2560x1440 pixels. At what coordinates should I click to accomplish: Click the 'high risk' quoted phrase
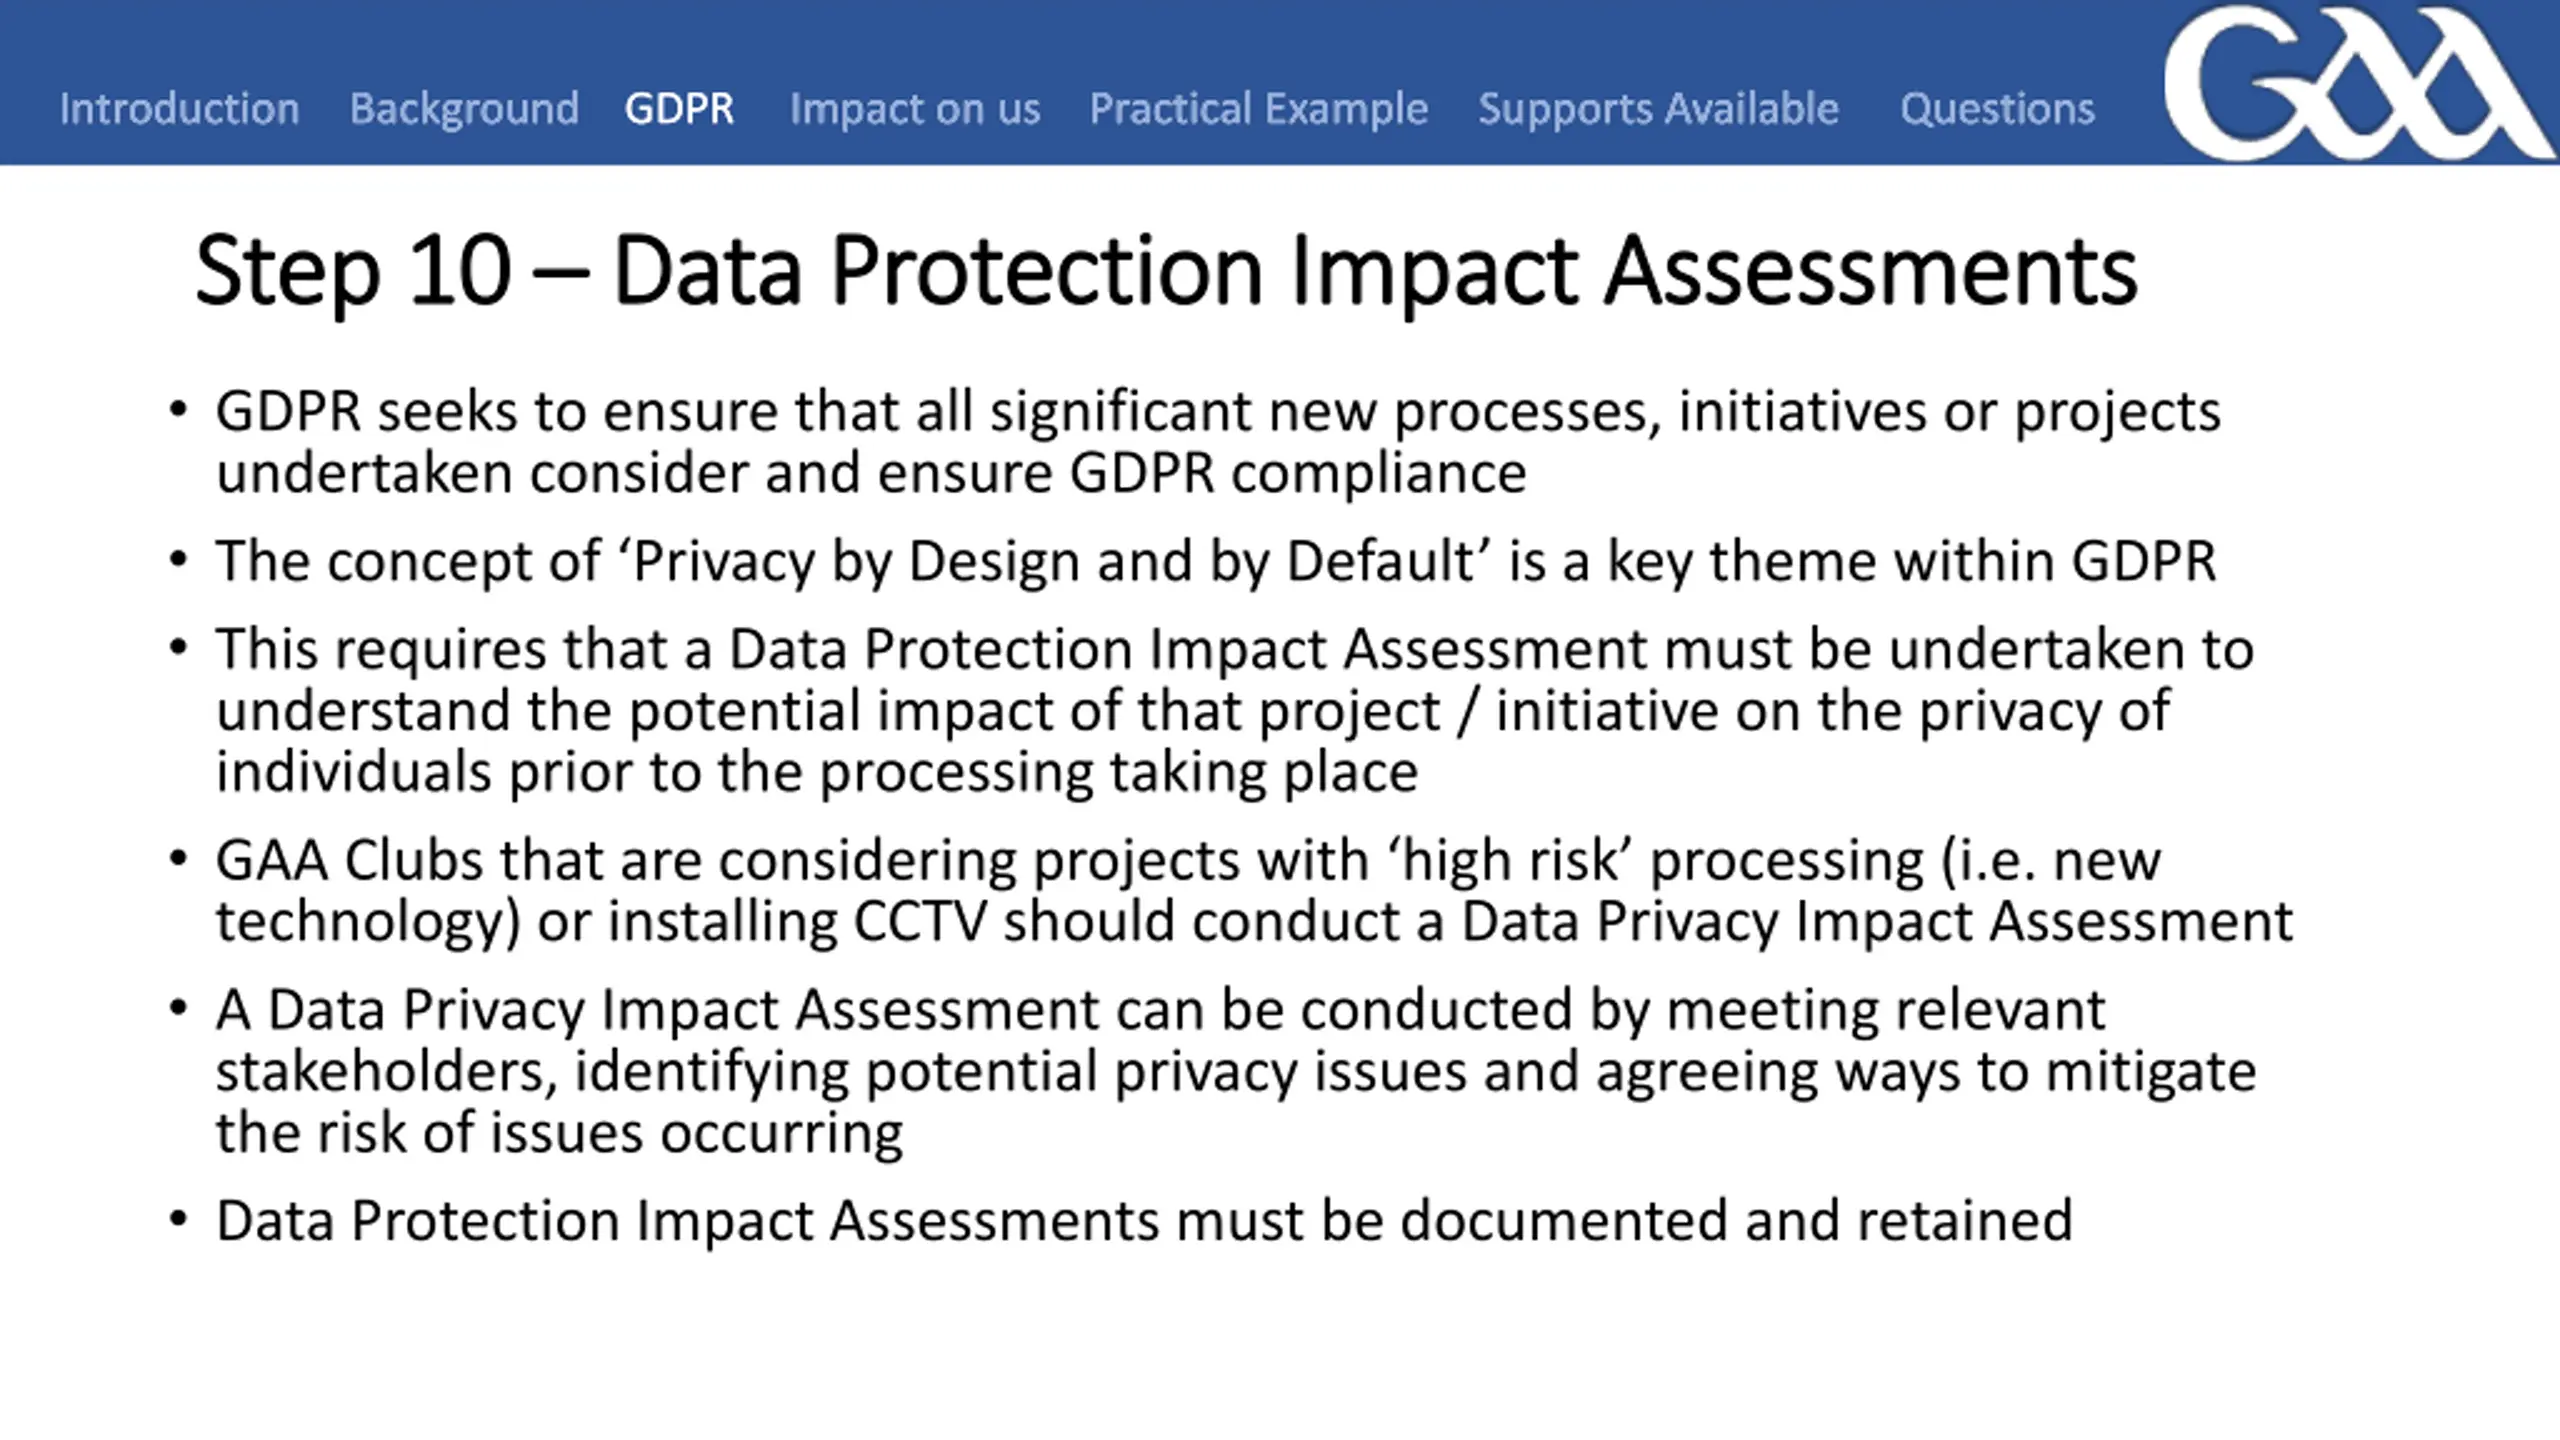pyautogui.click(x=1510, y=860)
